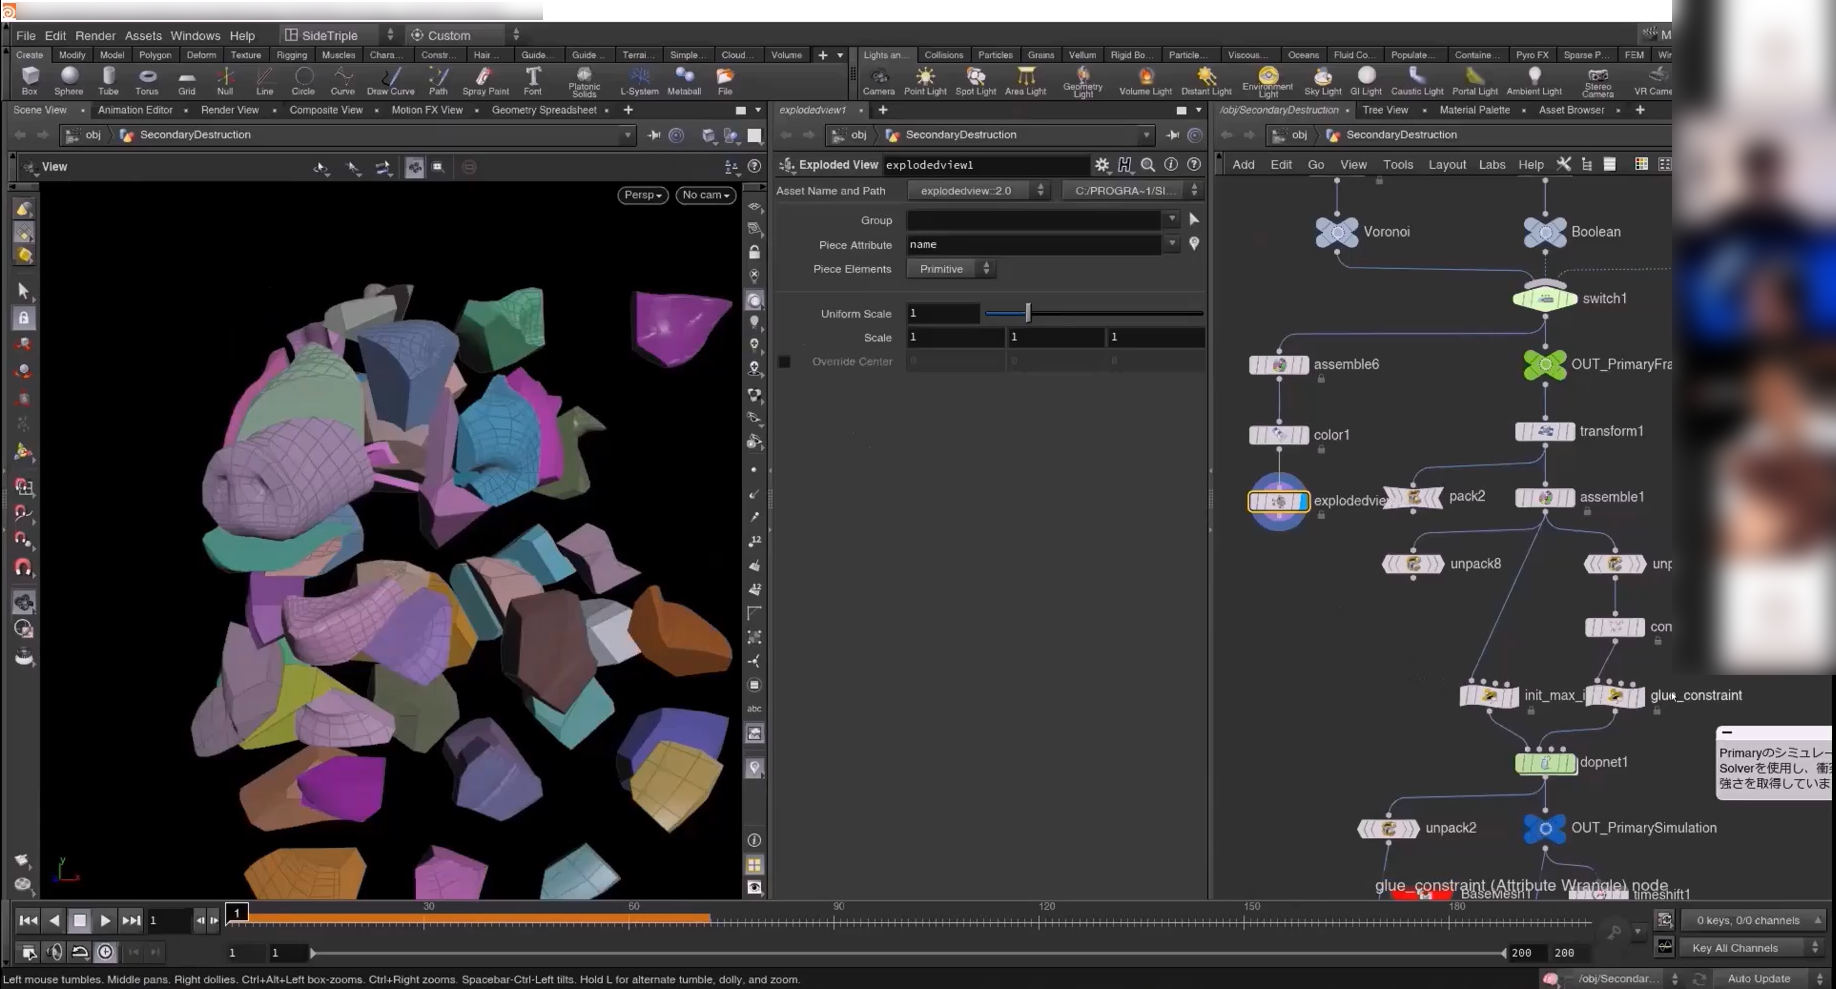Open the No cam camera dropdown
Image resolution: width=1836 pixels, height=989 pixels.
click(706, 195)
